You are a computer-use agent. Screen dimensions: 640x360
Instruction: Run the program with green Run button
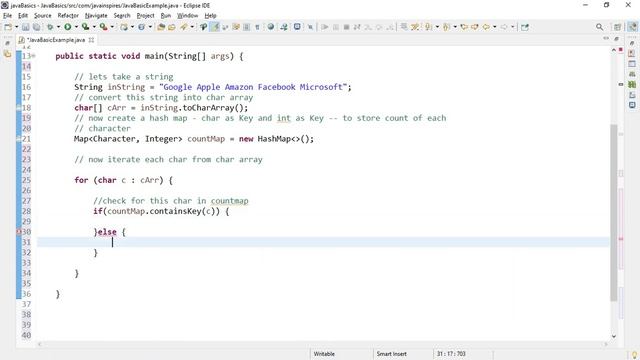pos(68,27)
